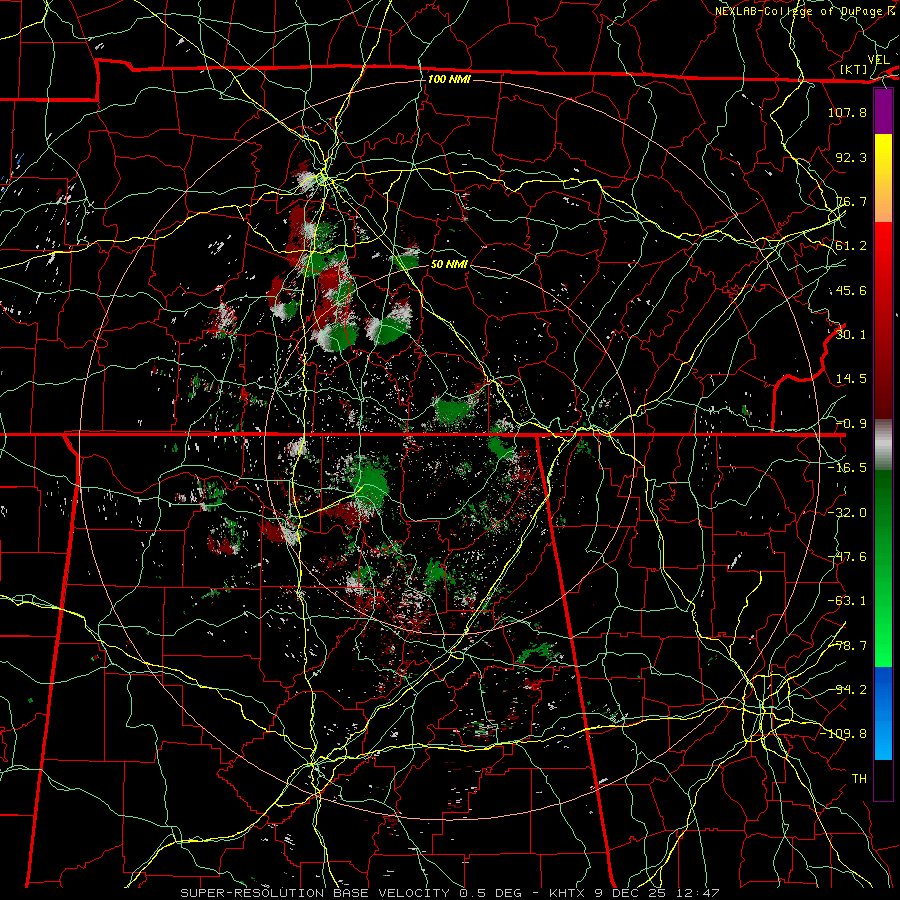The image size is (900, 900).
Task: Click the Super-Resolution Base Velocity caption
Action: coord(450,893)
